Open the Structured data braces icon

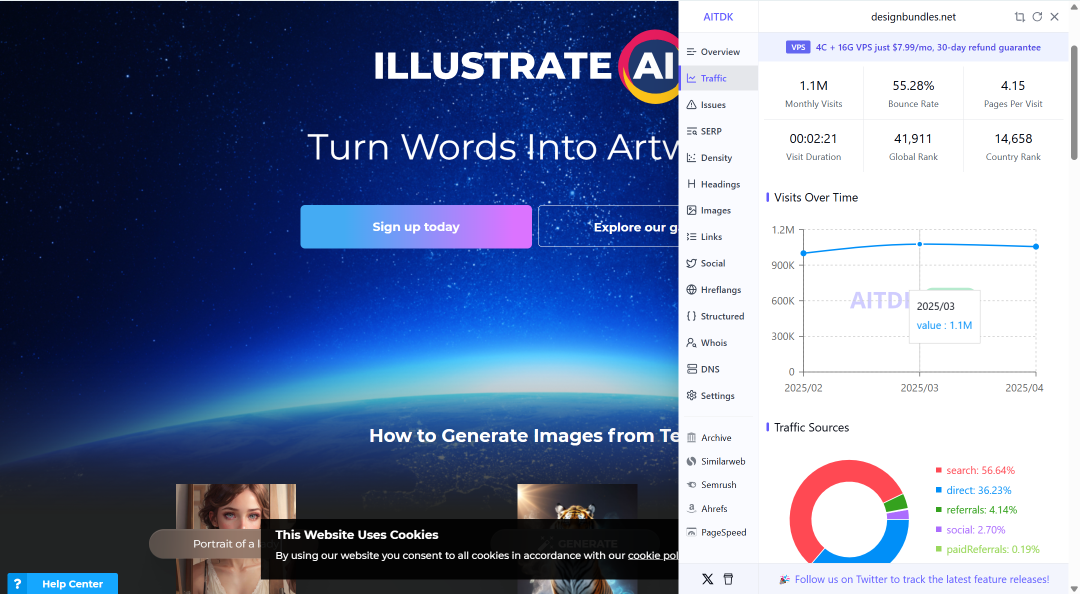click(691, 316)
